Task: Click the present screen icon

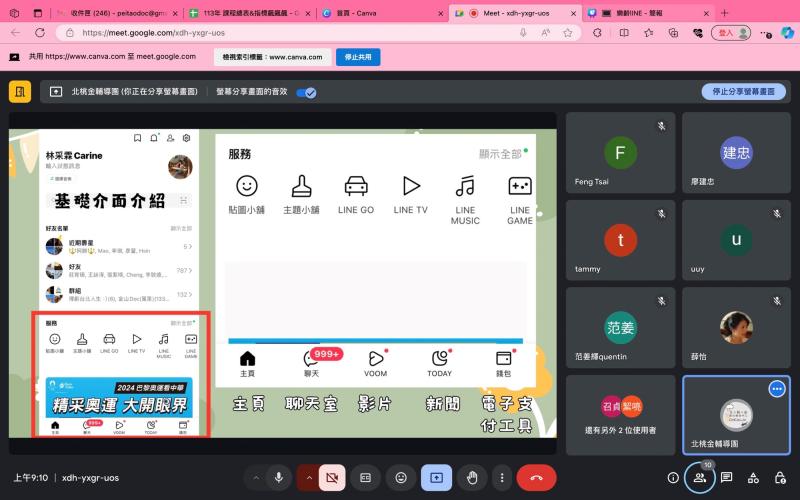Action: coord(436,478)
